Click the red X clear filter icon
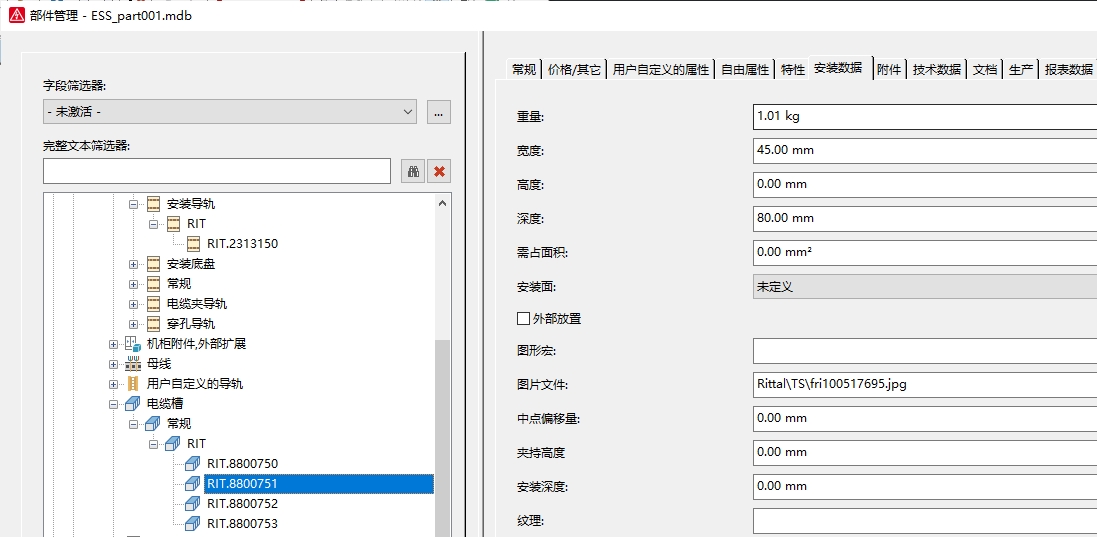1097x537 pixels. click(439, 171)
